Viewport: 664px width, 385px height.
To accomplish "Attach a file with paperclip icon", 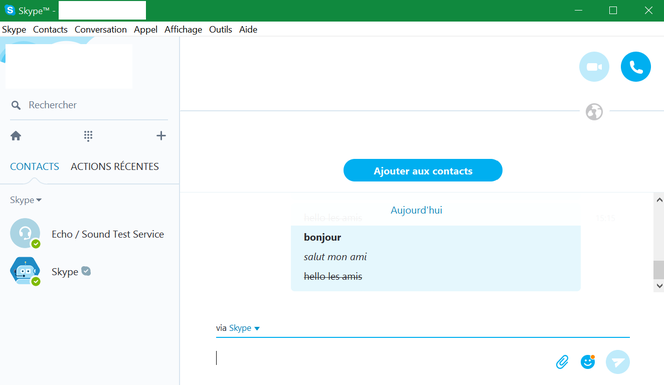I will (562, 362).
